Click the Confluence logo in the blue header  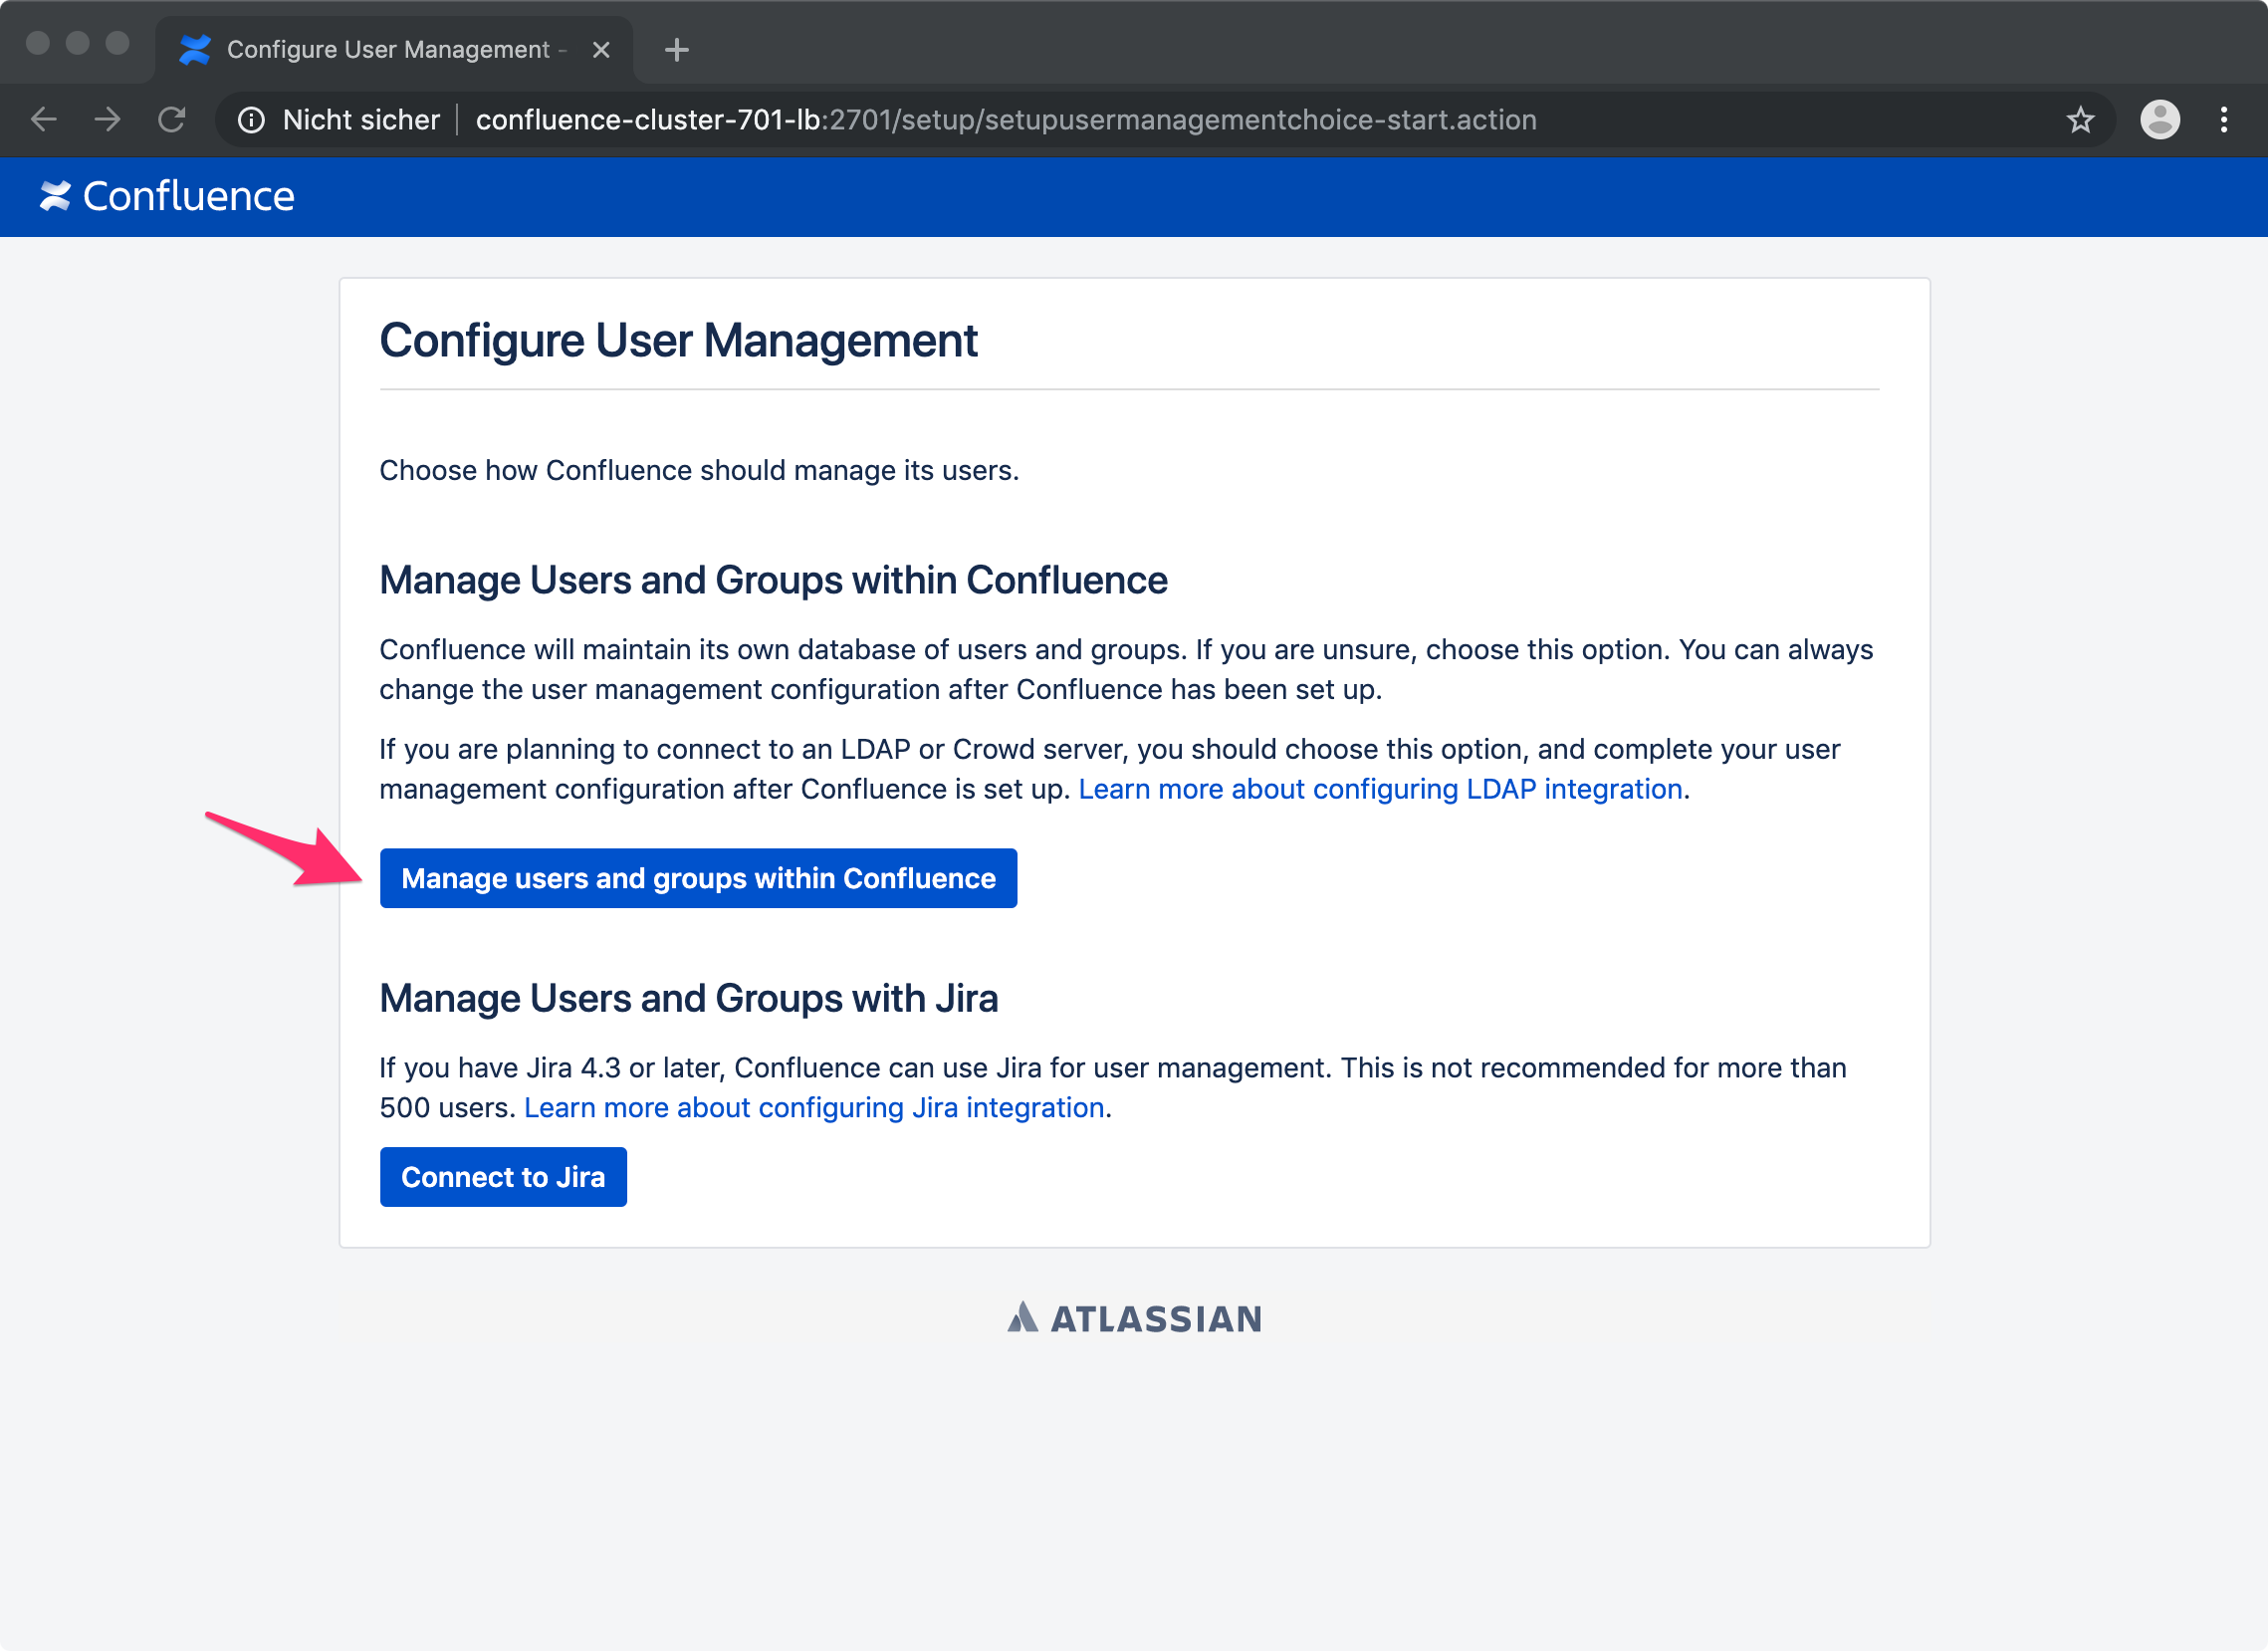click(167, 196)
